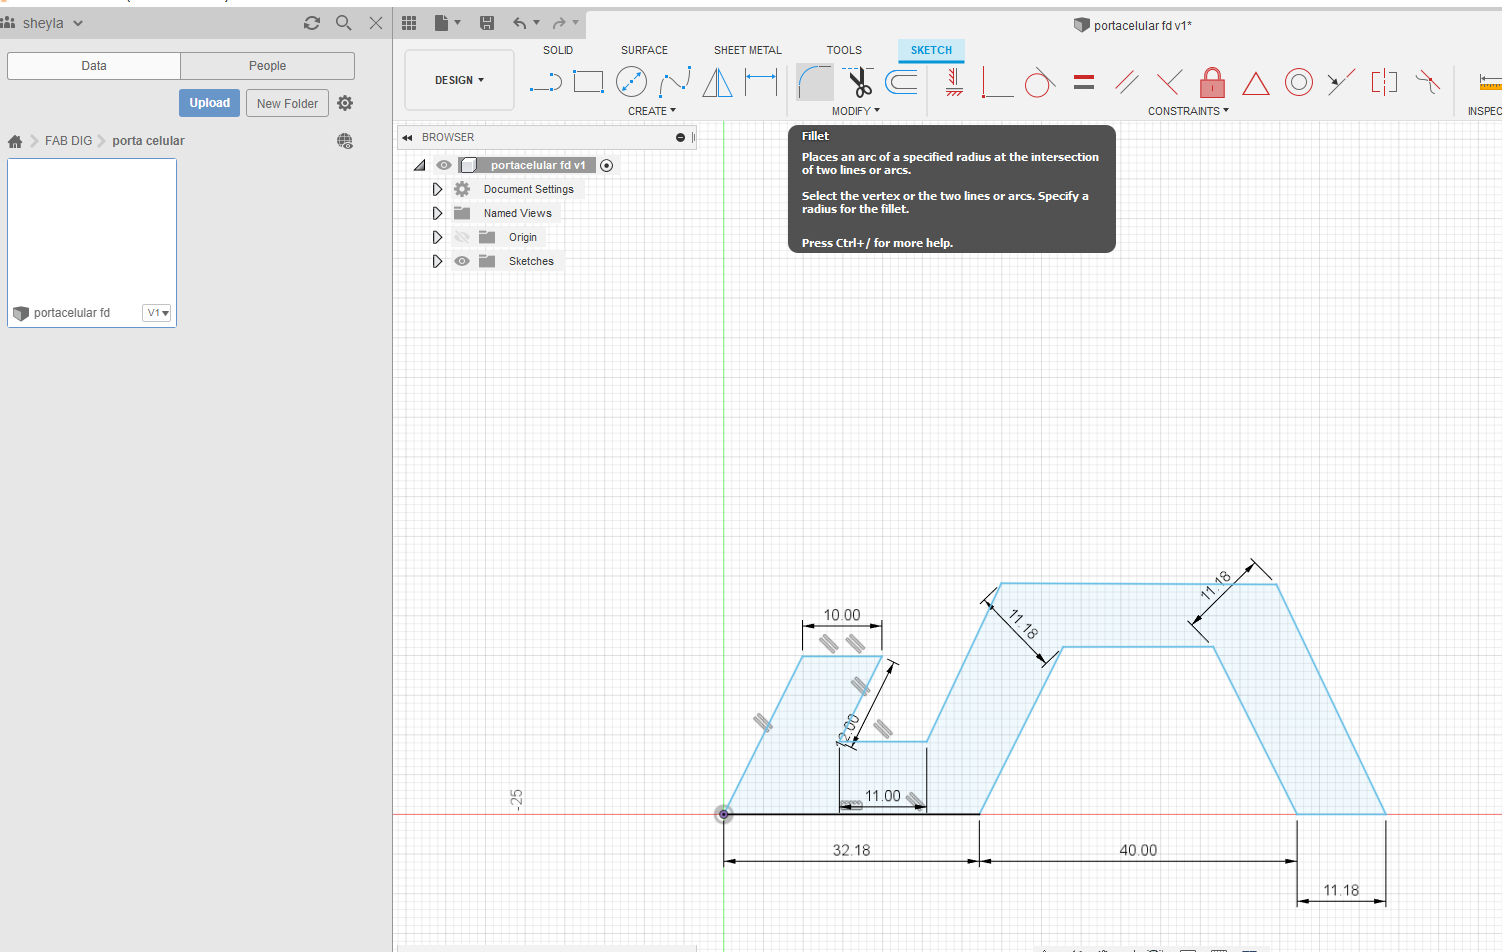The width and height of the screenshot is (1502, 952).
Task: Open the People tab in data panel
Action: coord(267,66)
